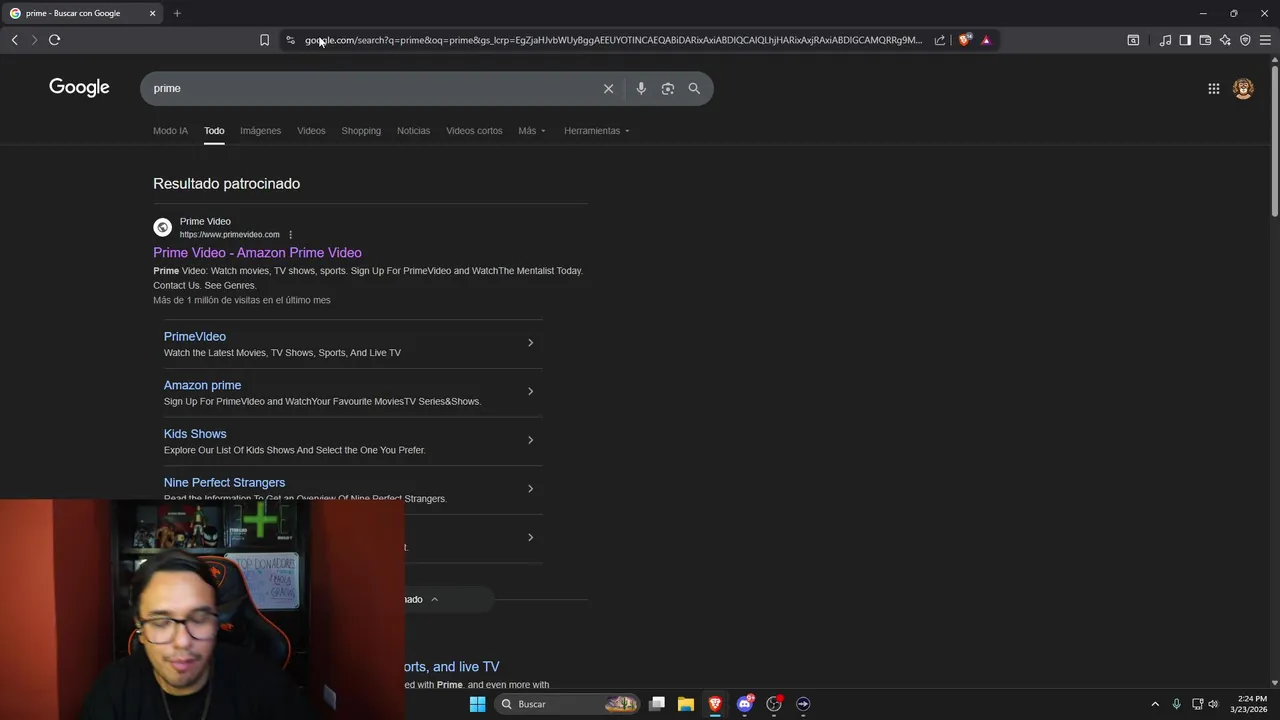Click the page vertical scrollbar thumb

[x=1274, y=140]
